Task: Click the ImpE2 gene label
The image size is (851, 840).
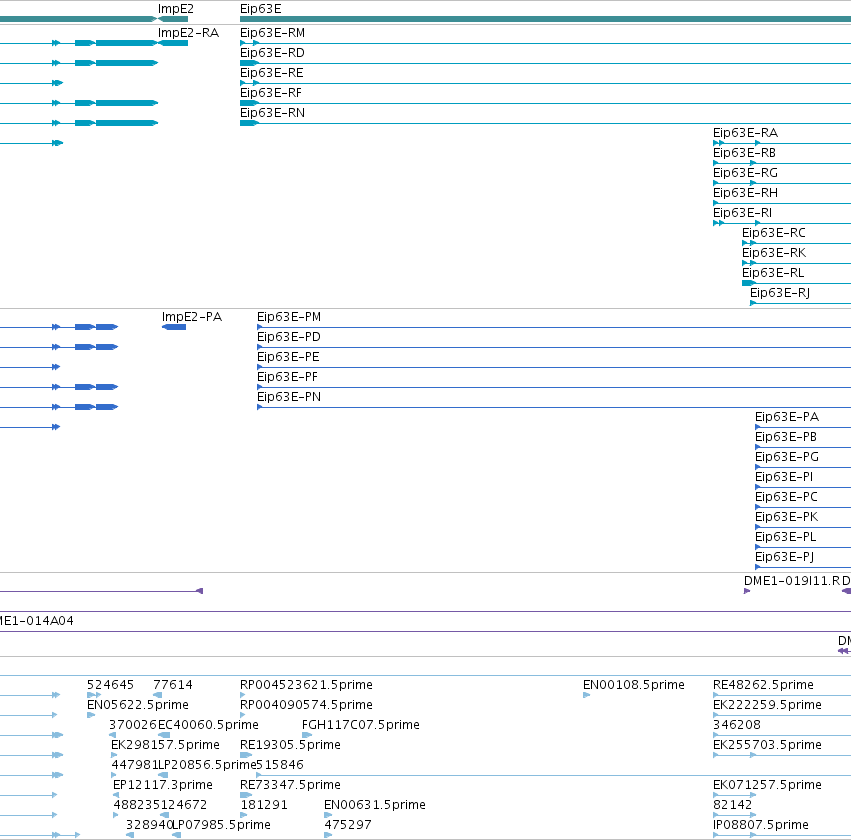Action: coord(175,9)
